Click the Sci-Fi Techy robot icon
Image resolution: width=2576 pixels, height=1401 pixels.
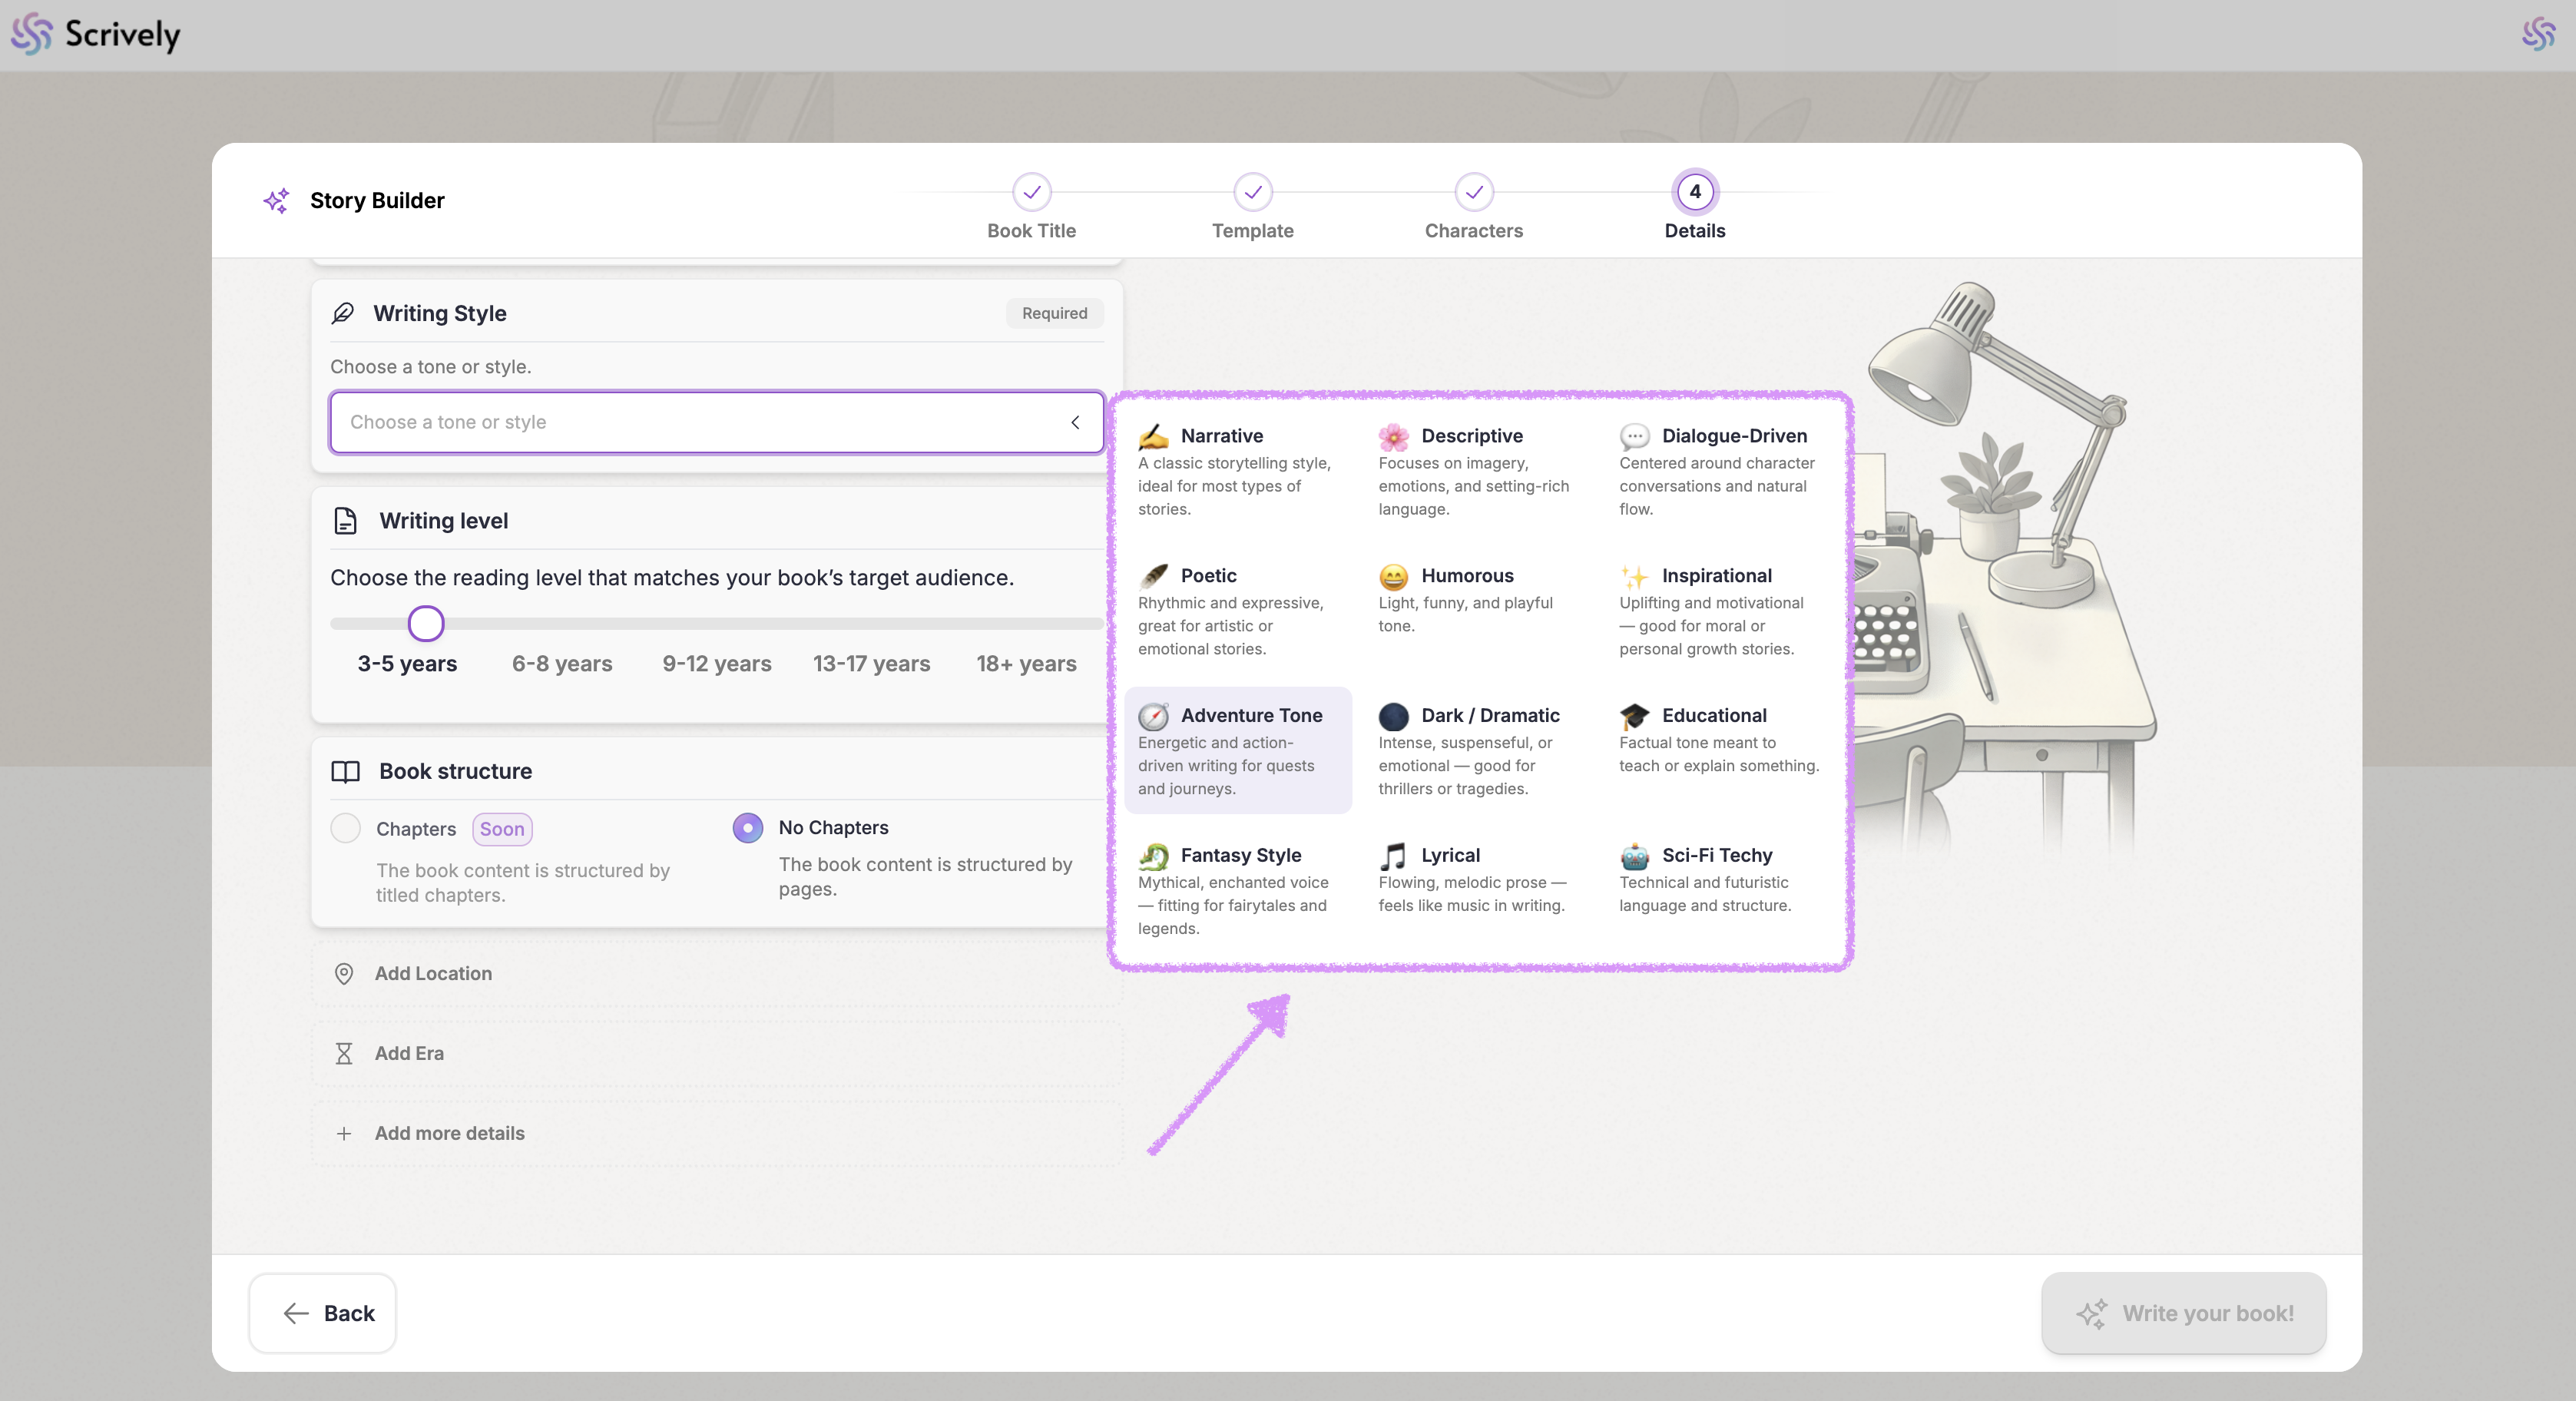(1634, 856)
